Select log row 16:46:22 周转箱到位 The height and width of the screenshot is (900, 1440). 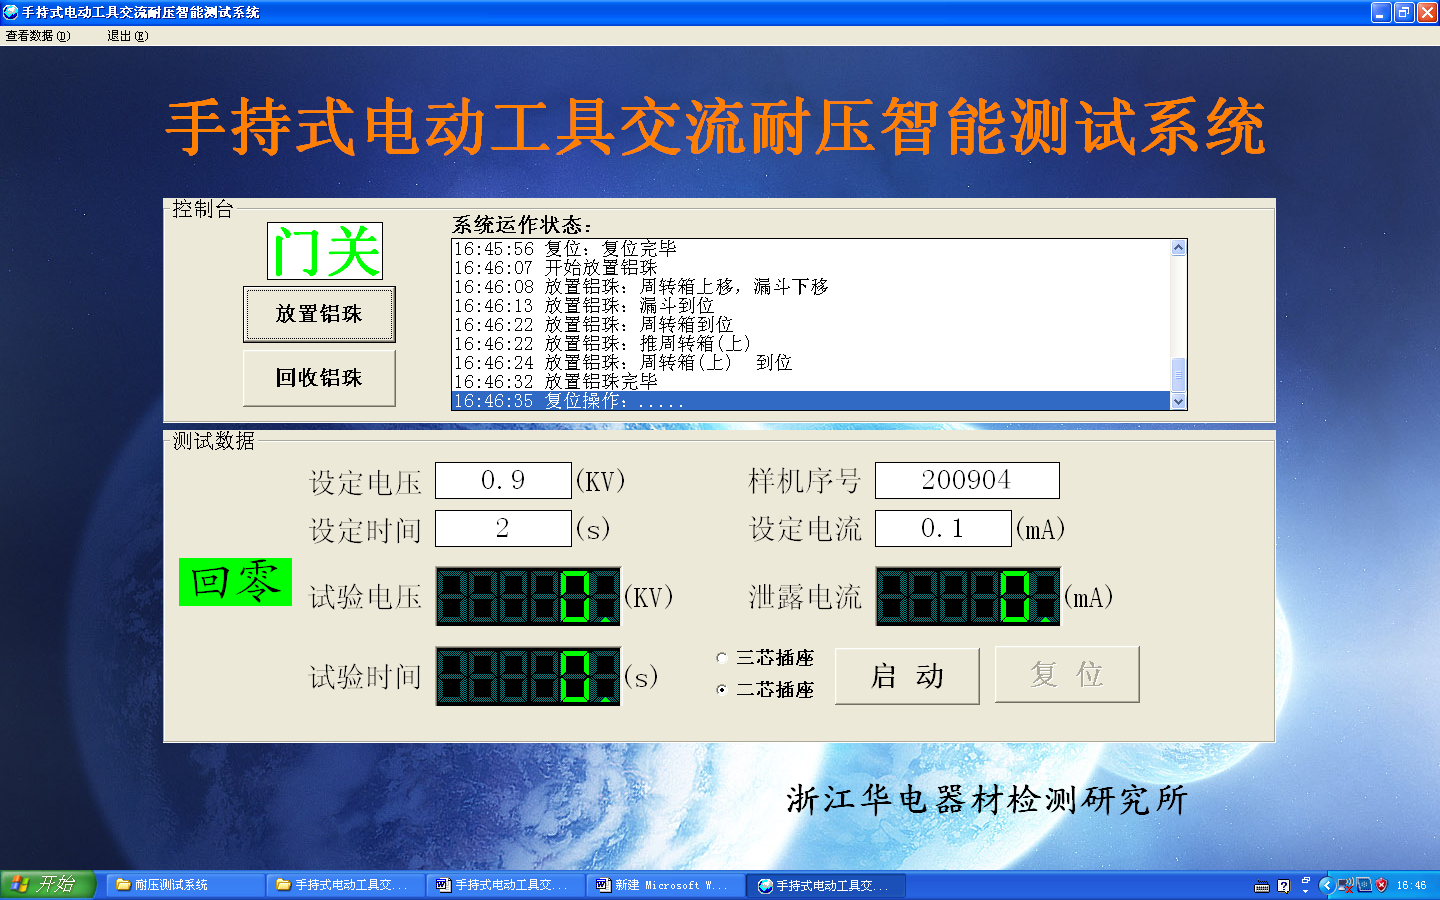(811, 325)
